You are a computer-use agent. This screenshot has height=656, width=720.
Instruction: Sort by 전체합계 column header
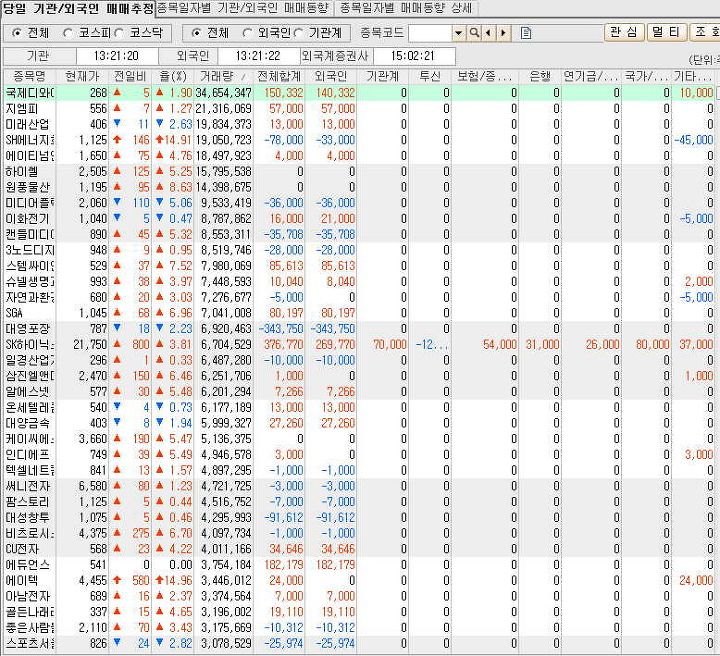coord(279,76)
